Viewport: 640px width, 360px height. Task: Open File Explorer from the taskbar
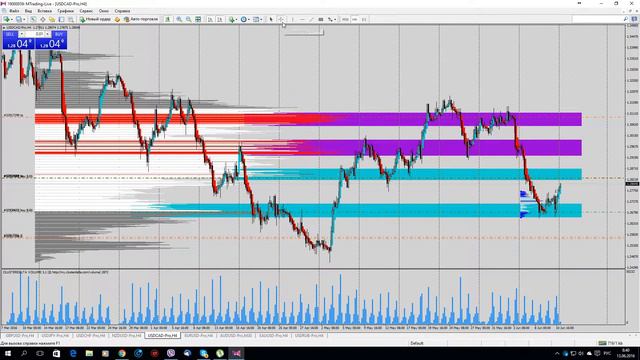(x=89, y=353)
